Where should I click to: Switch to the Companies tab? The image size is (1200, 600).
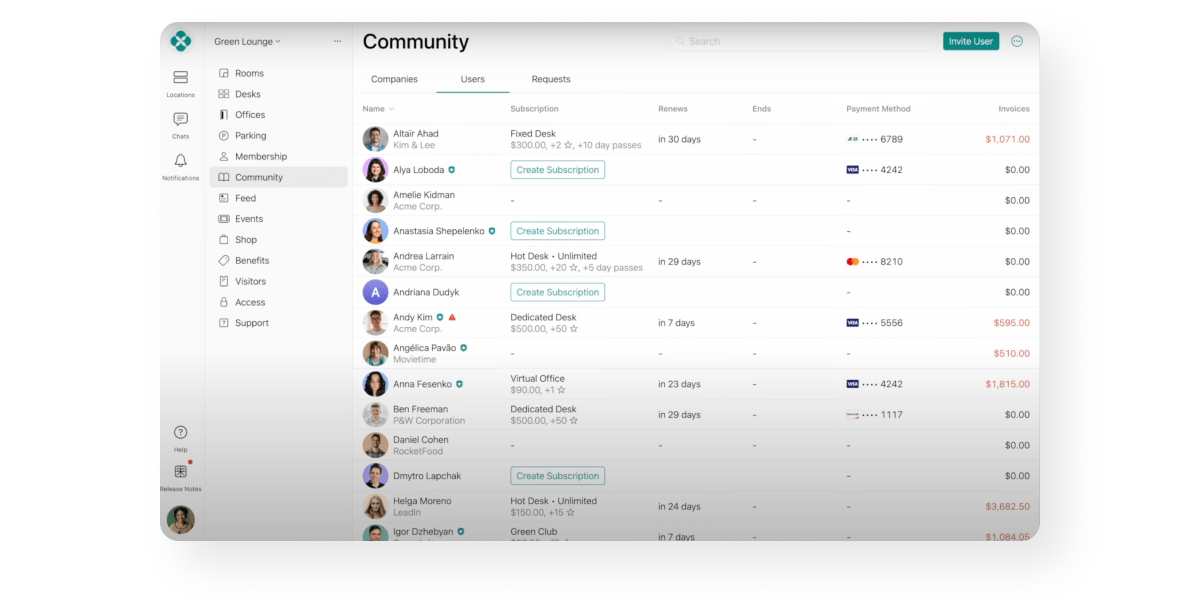(394, 79)
